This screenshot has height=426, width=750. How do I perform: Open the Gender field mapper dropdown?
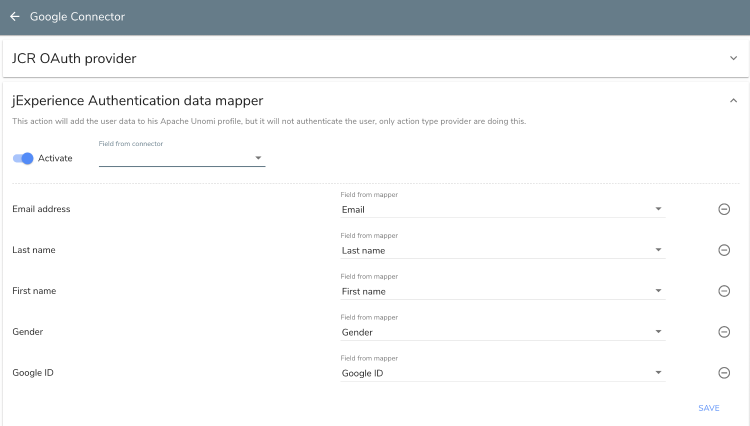503,332
